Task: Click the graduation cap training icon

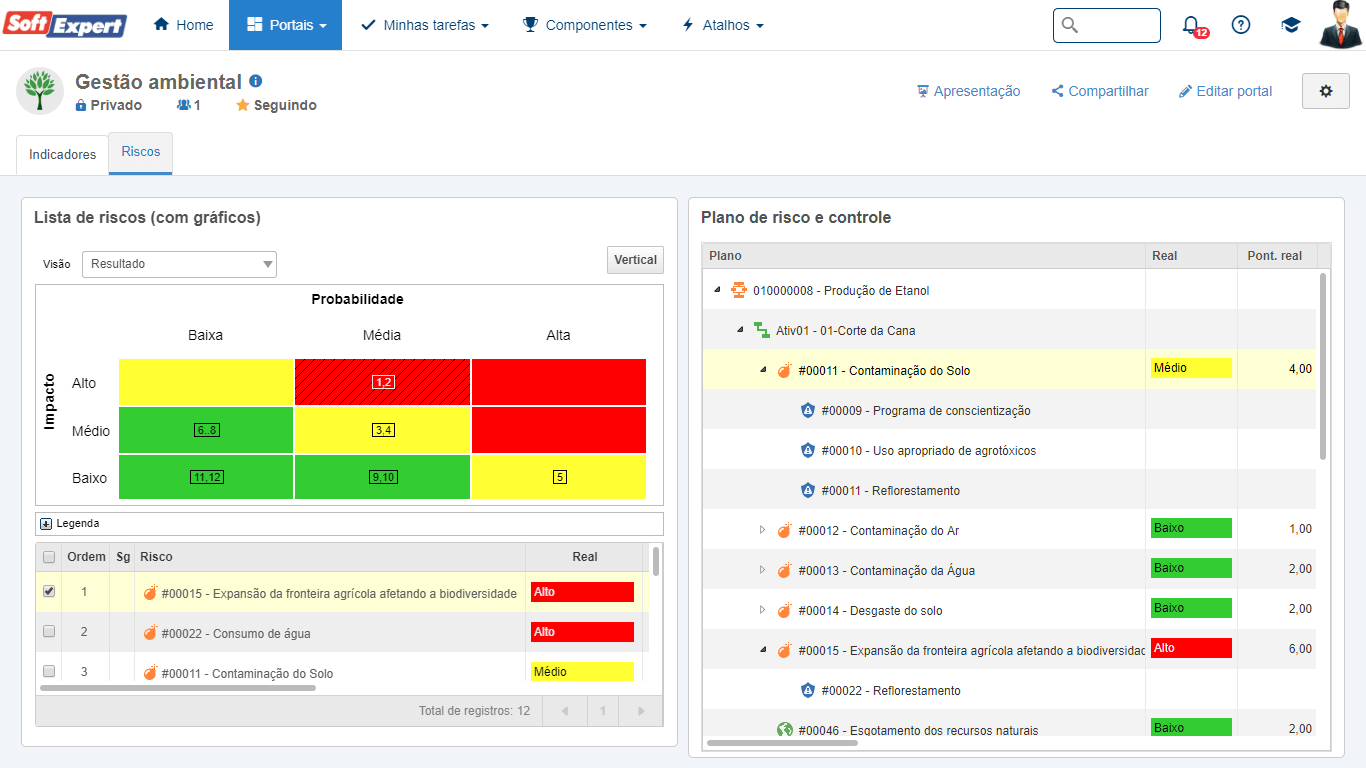Action: 1291,25
